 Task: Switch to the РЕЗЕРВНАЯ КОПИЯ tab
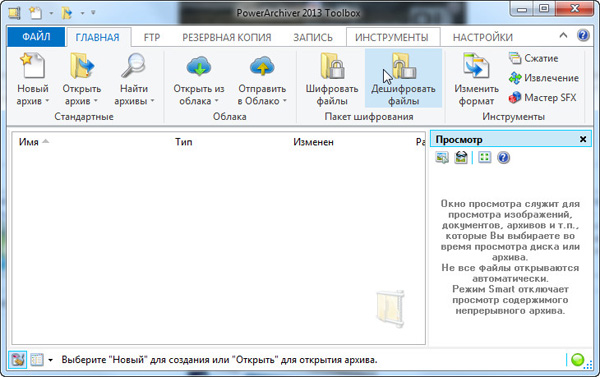tap(227, 37)
